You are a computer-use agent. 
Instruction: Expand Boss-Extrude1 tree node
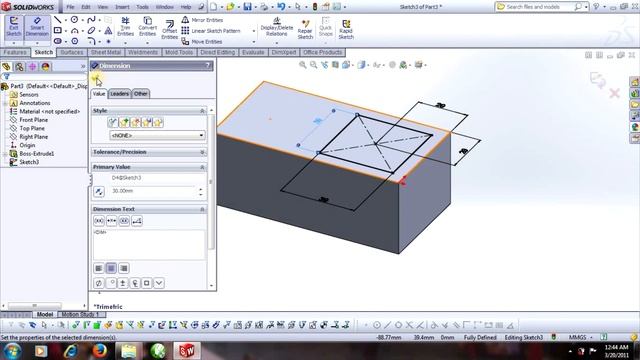click(5, 154)
